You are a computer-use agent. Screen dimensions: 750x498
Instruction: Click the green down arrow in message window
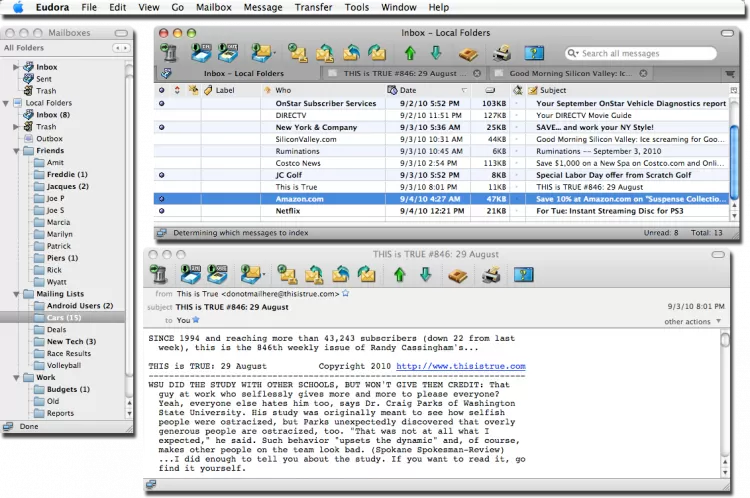click(x=425, y=273)
